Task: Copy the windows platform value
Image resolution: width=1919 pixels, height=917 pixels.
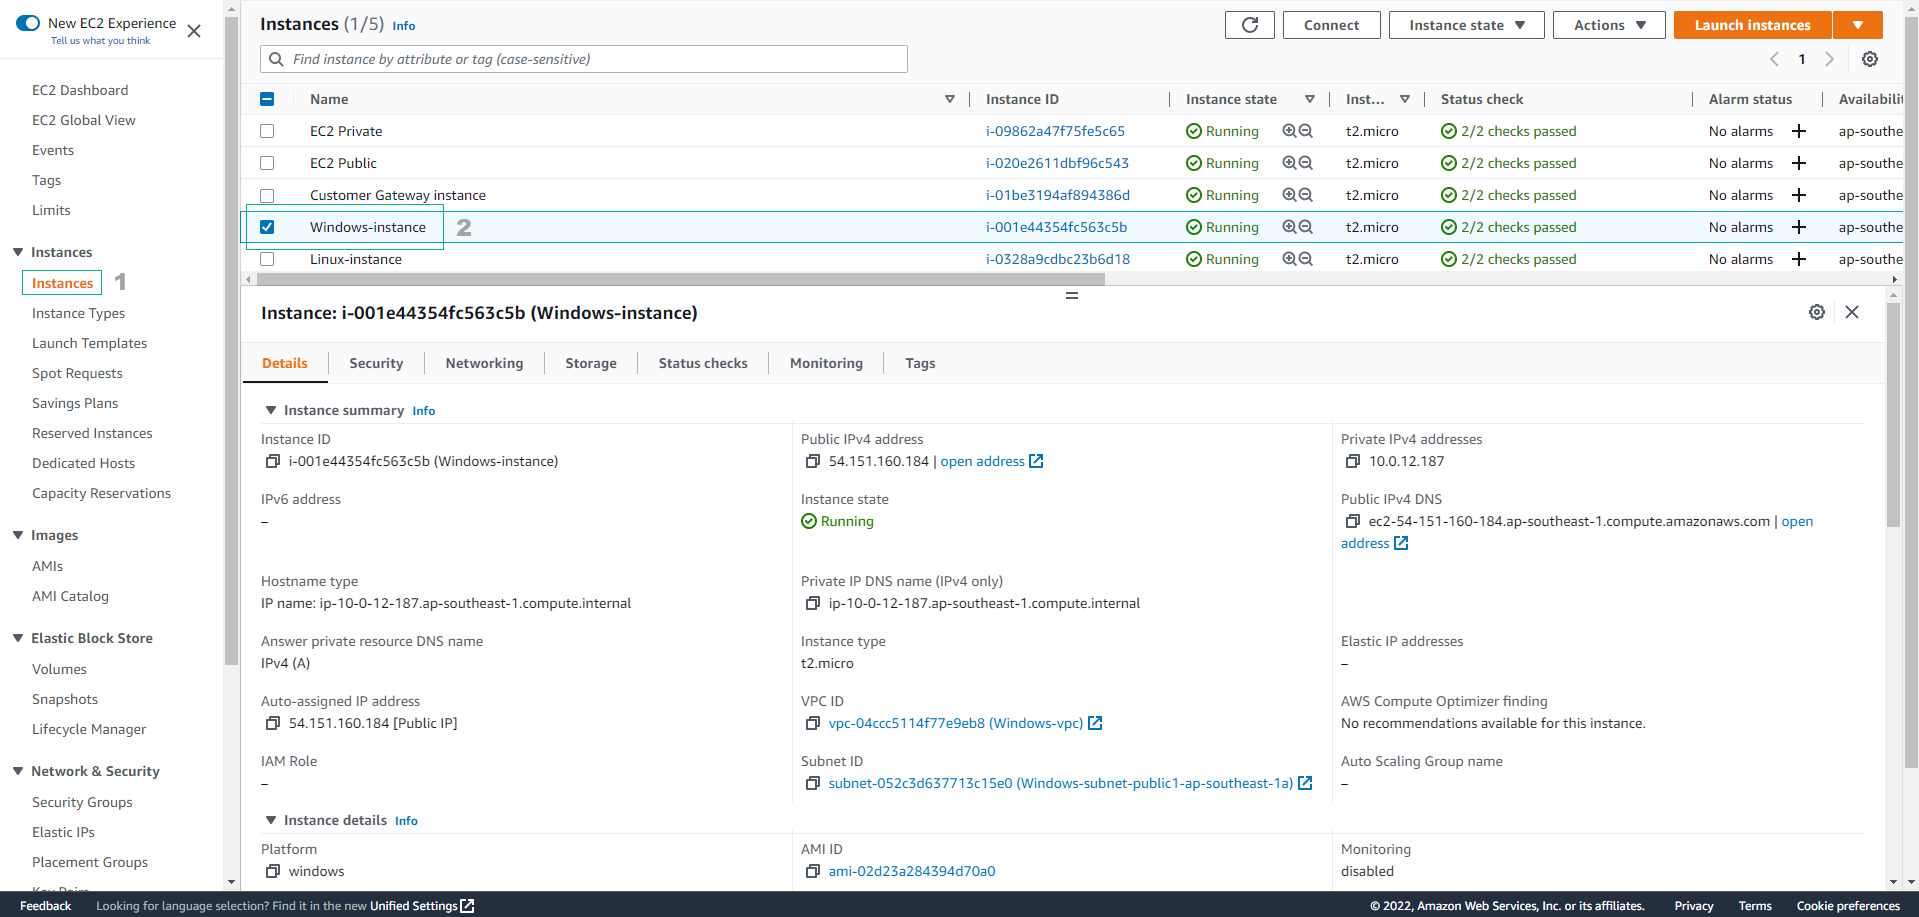Action: pyautogui.click(x=272, y=871)
